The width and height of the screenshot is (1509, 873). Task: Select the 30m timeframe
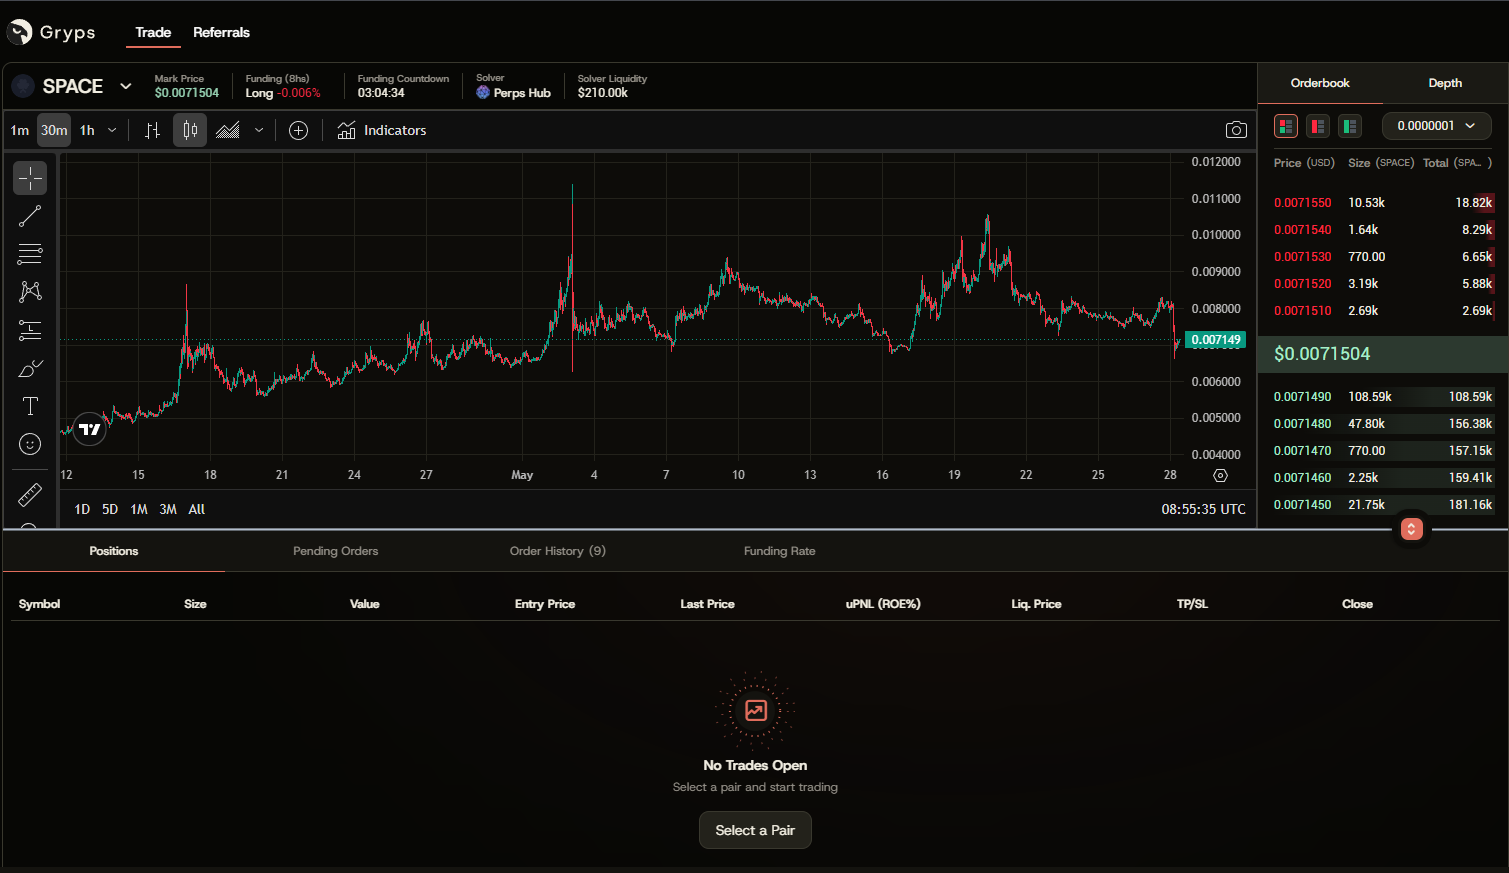(54, 130)
